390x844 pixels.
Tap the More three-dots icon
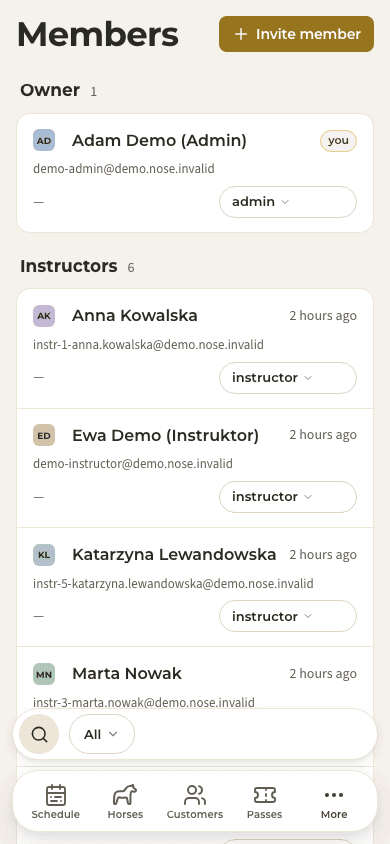coord(334,795)
